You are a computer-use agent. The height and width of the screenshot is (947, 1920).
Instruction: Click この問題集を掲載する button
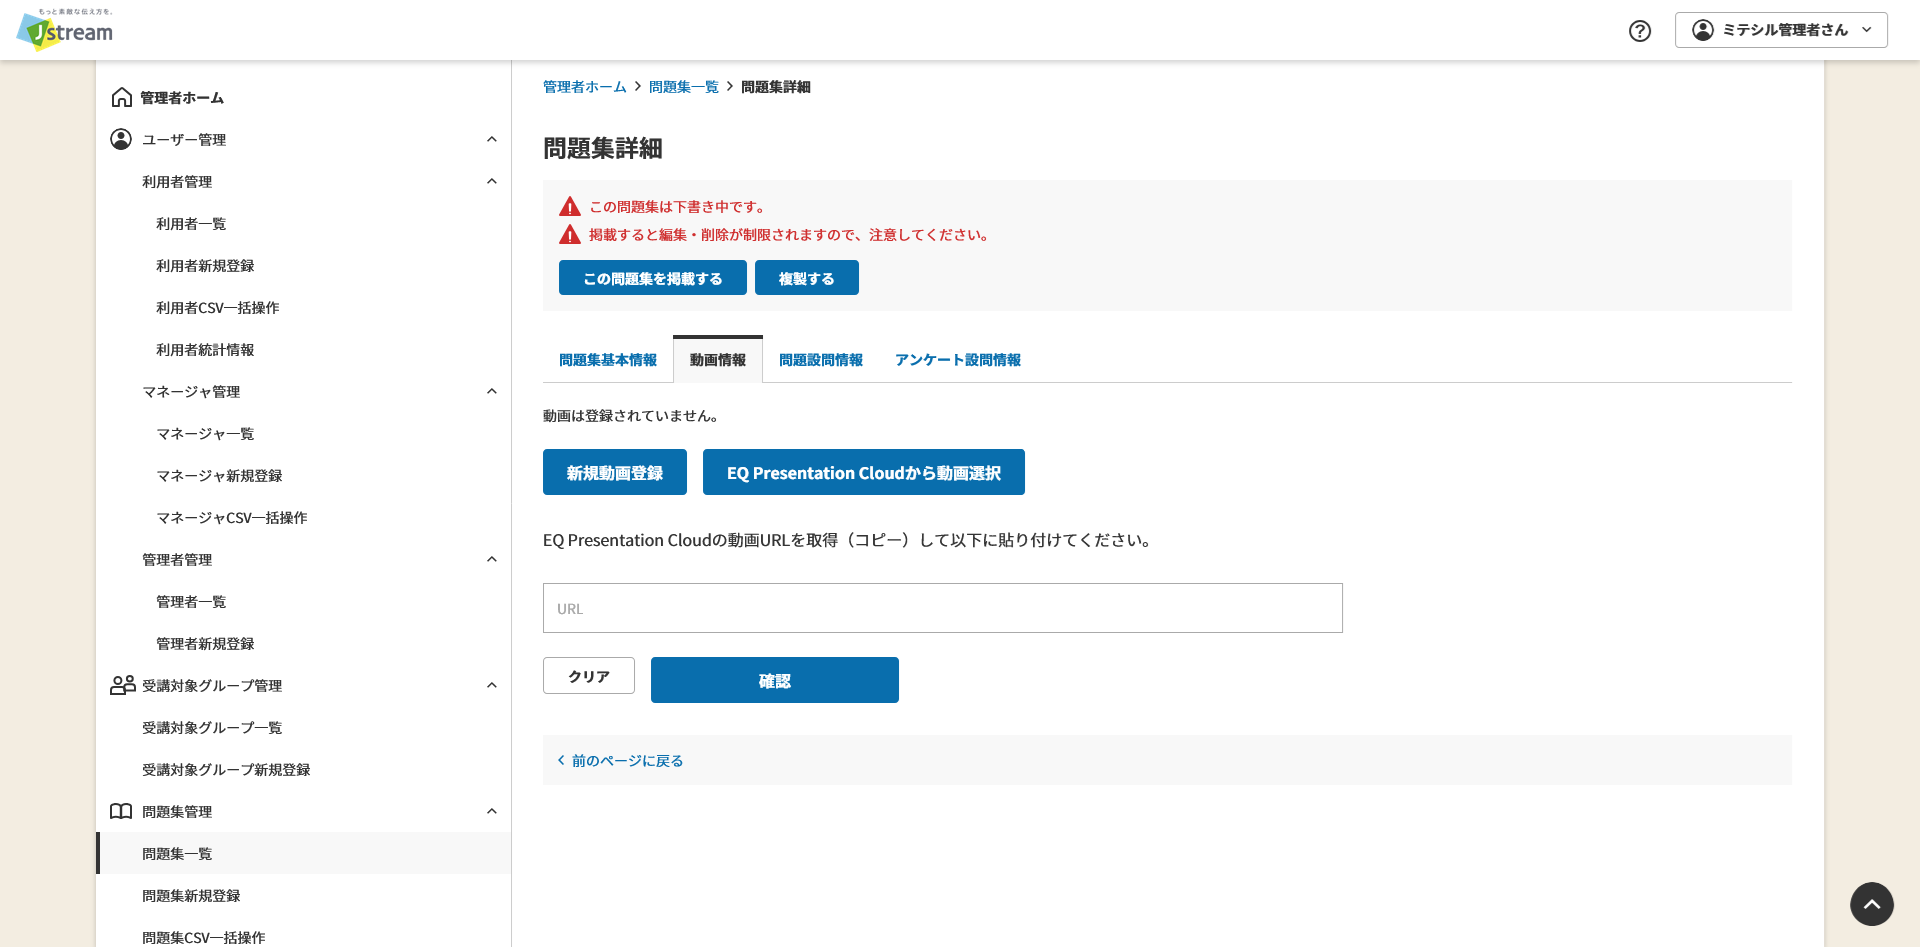pos(653,278)
